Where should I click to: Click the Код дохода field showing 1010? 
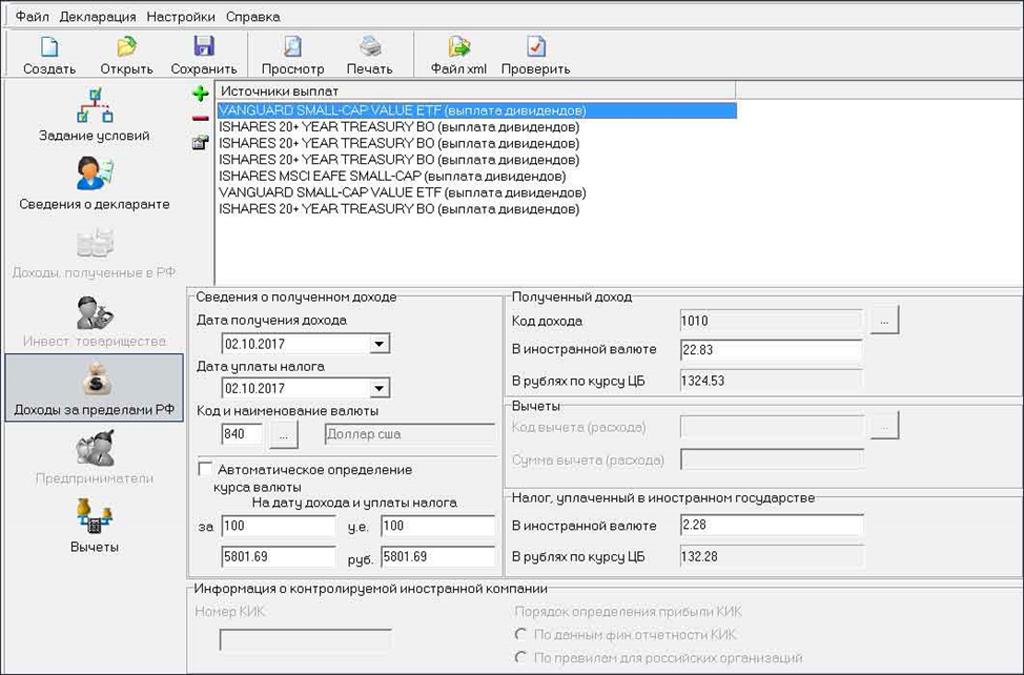[771, 321]
